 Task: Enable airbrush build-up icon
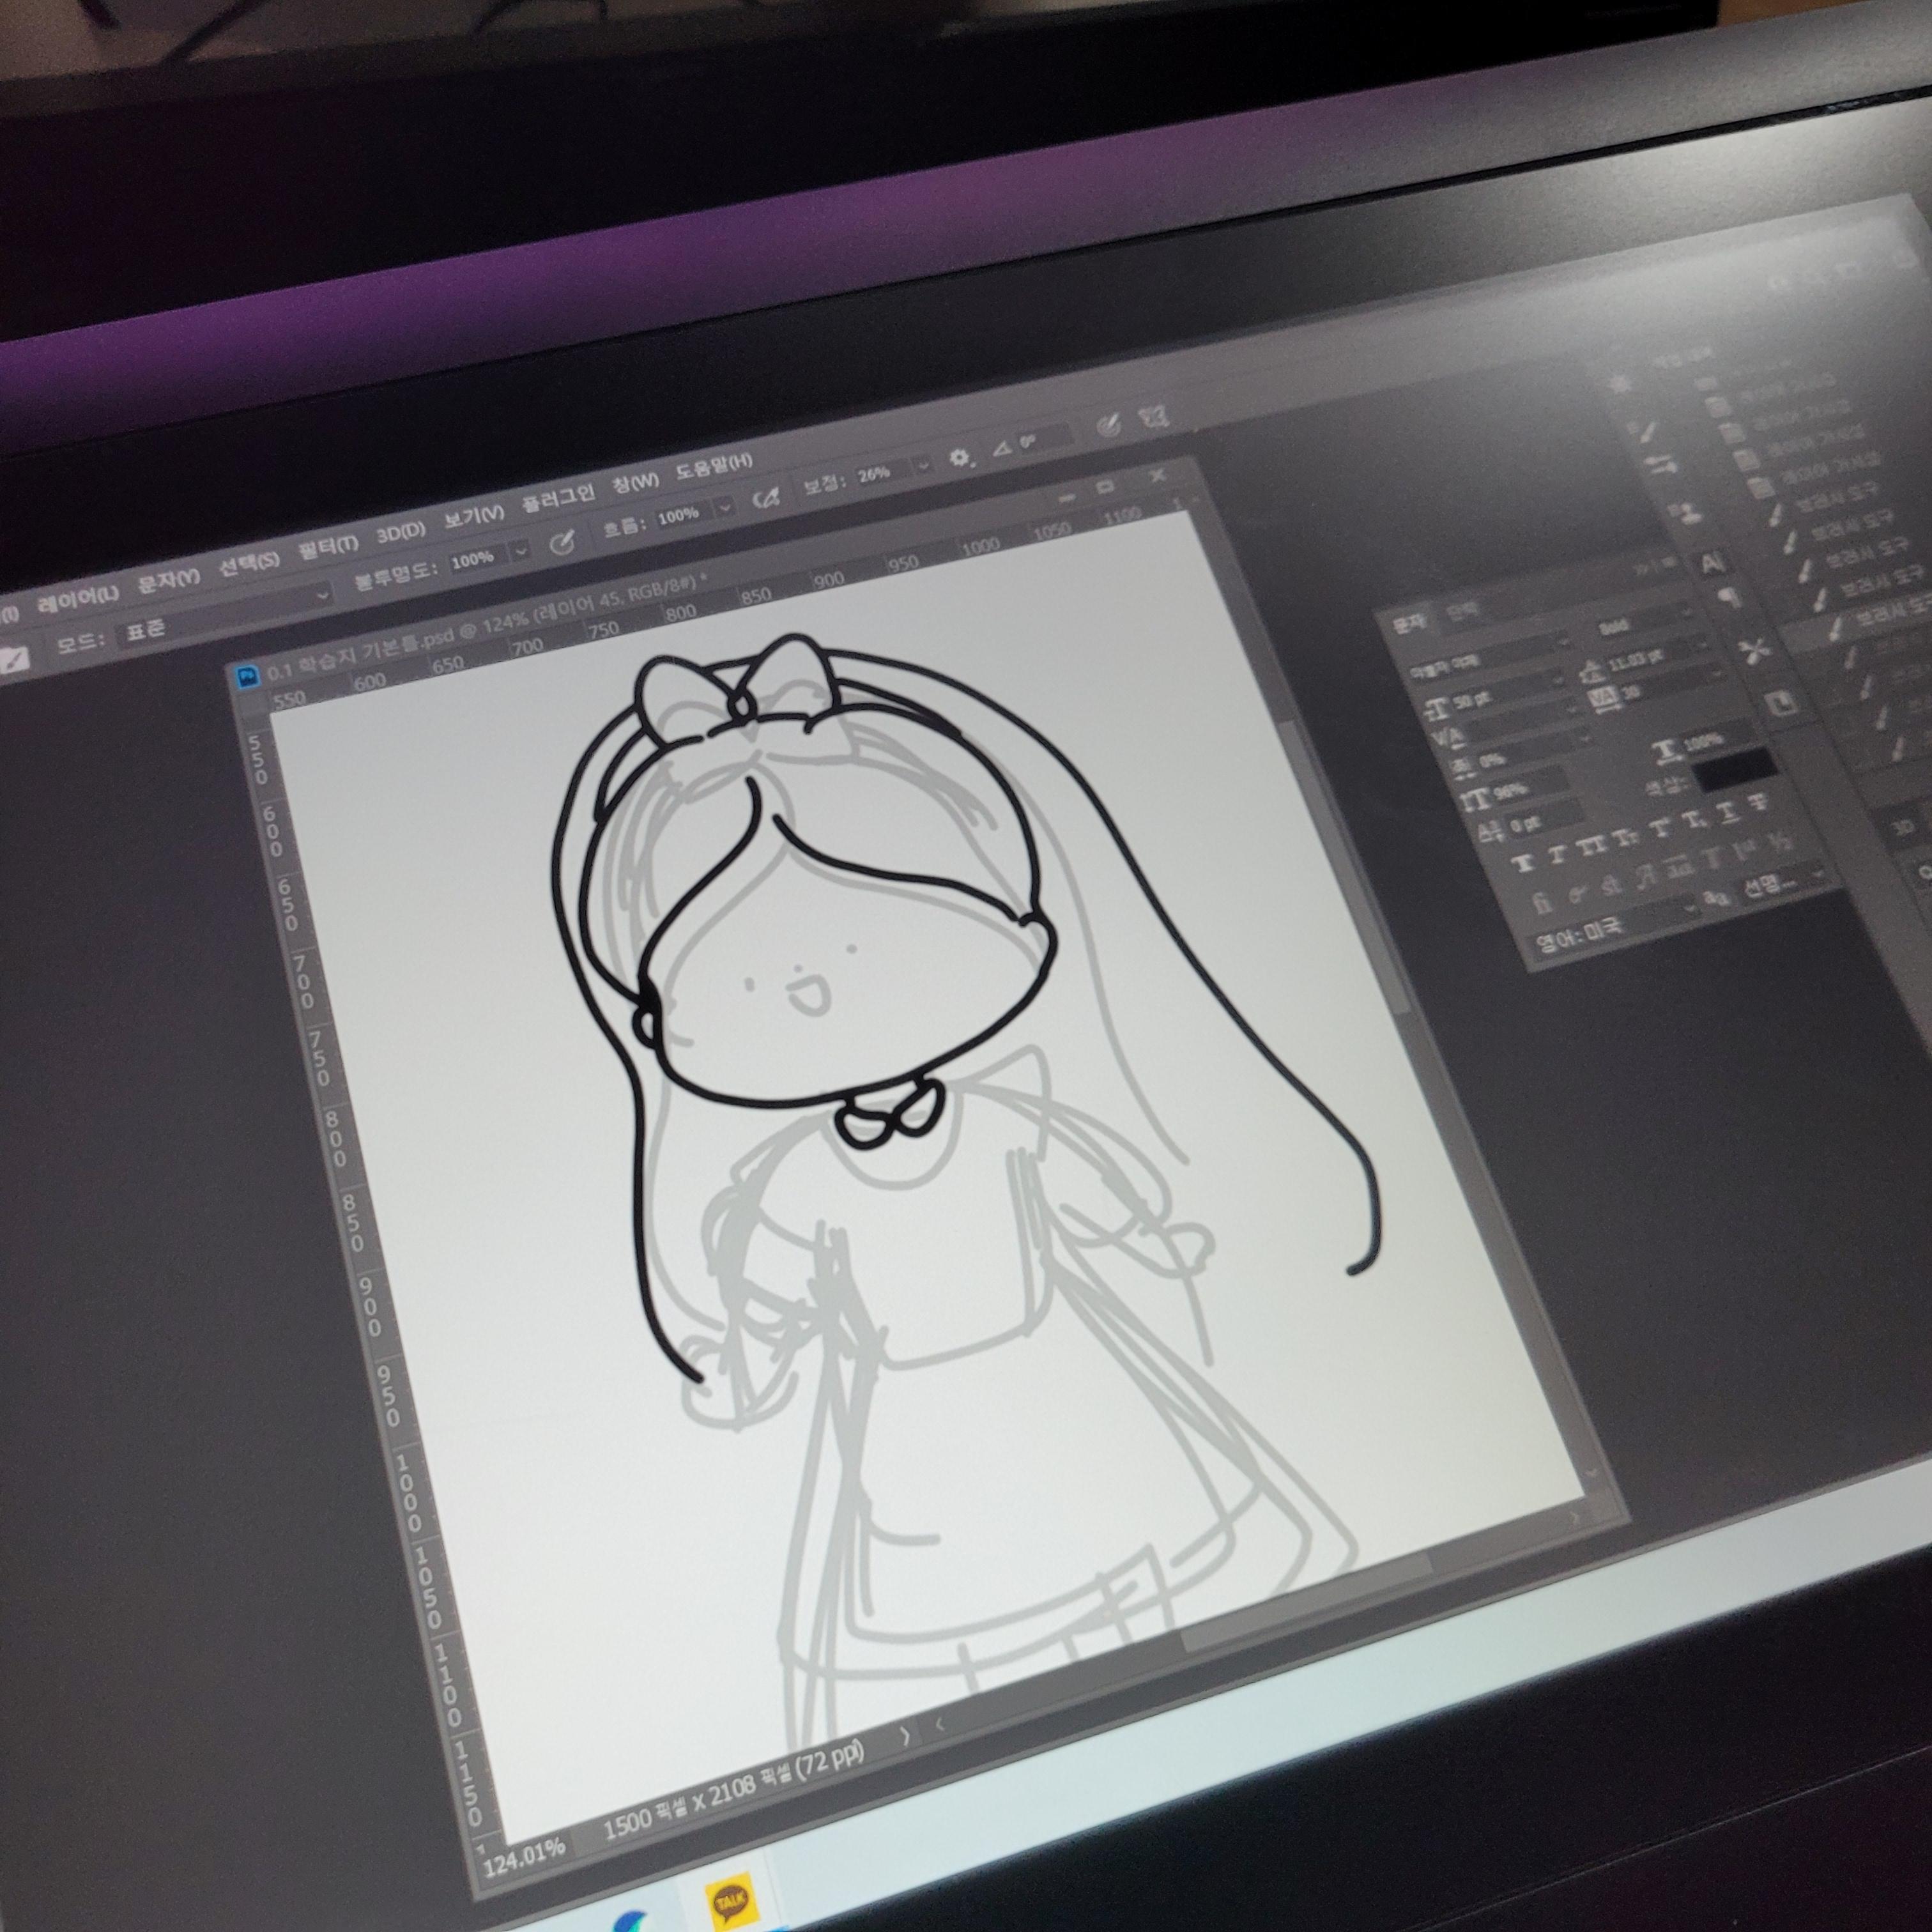click(767, 498)
